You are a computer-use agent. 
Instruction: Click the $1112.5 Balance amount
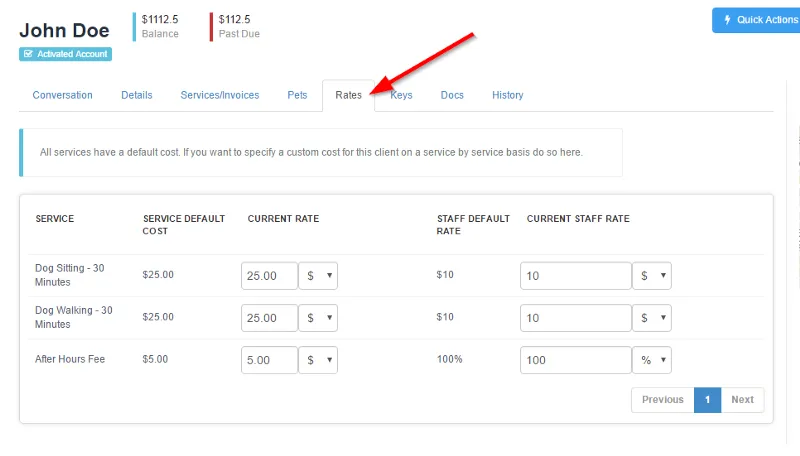coord(160,19)
